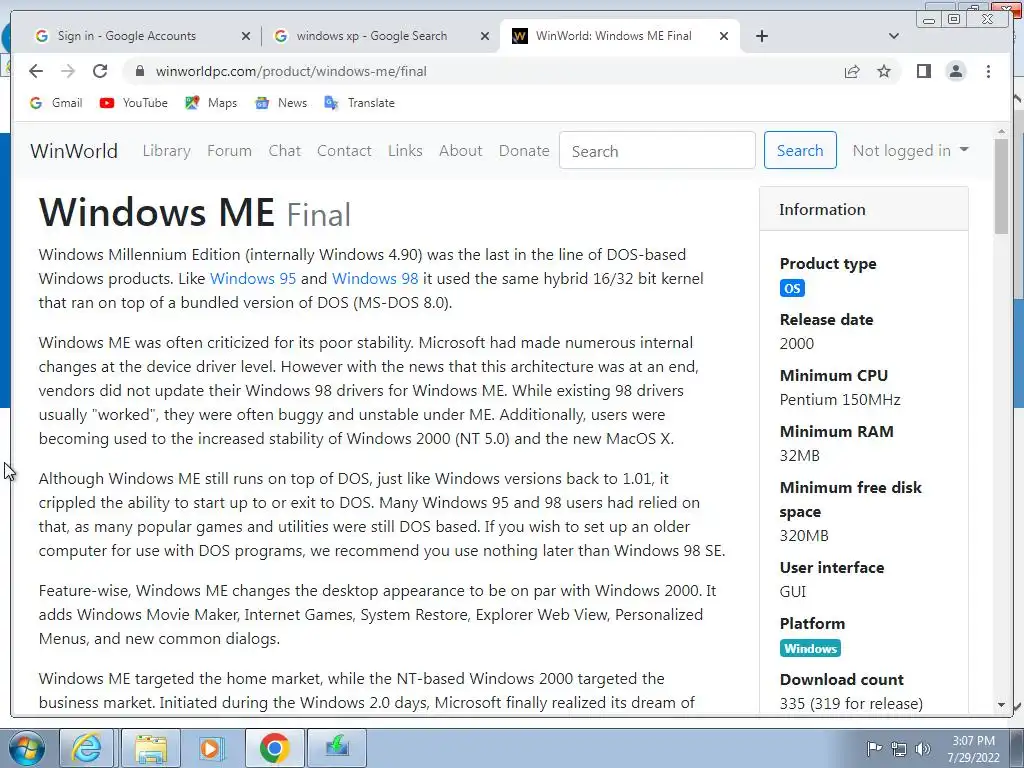Screen dimensions: 1024x768
Task: Close the windows xp - Google Search tab
Action: click(x=485, y=36)
